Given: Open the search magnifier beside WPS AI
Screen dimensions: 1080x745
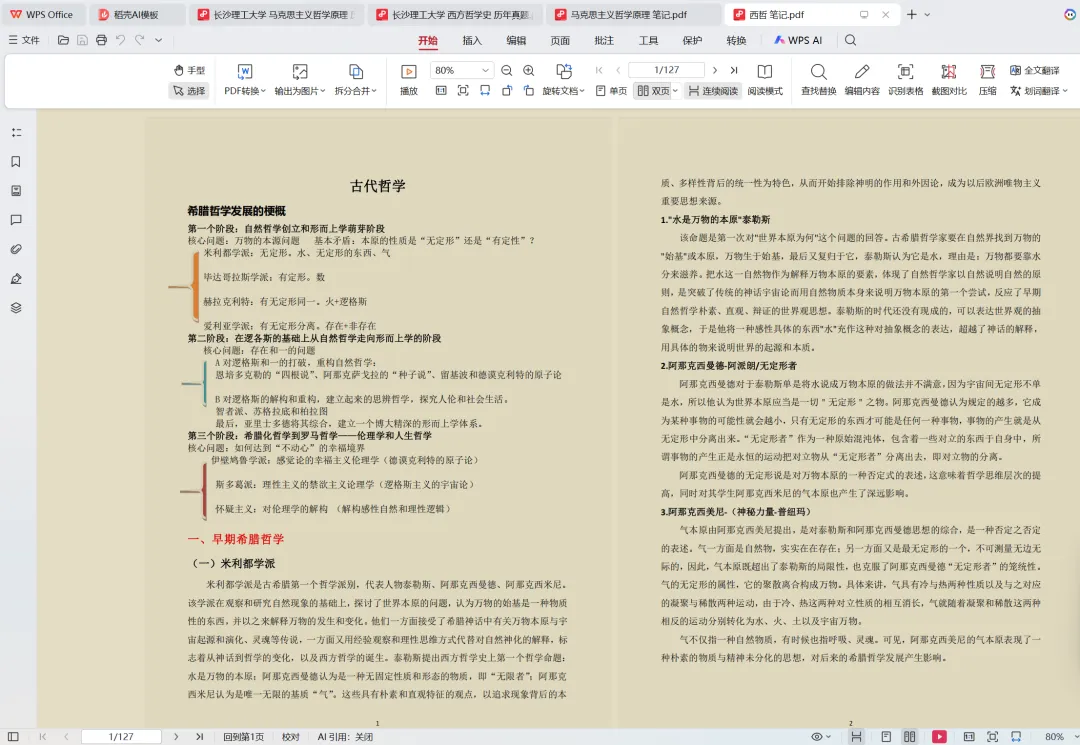Looking at the screenshot, I should (x=851, y=40).
